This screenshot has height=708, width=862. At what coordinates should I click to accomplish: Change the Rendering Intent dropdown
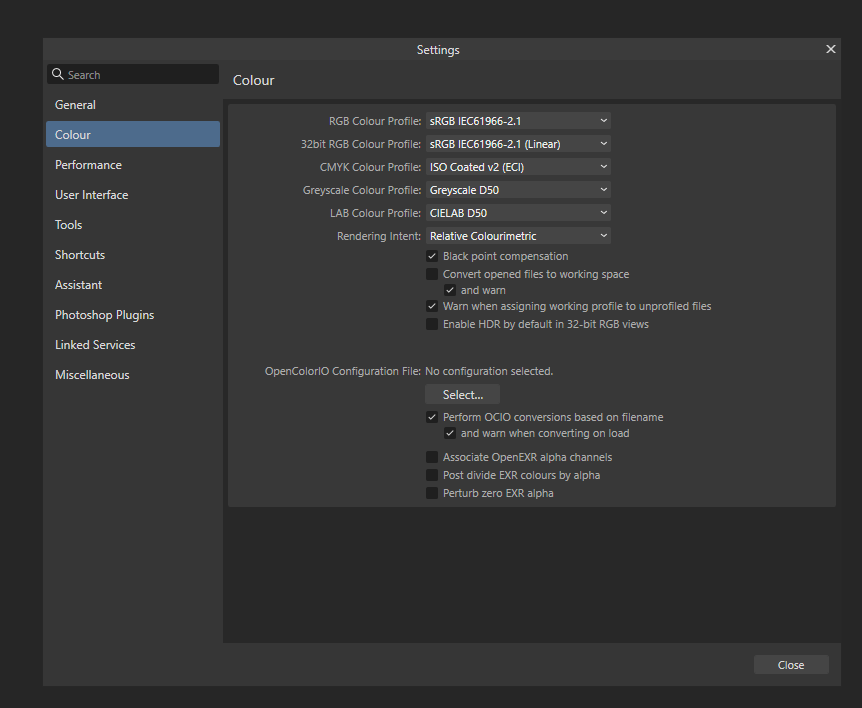(518, 236)
